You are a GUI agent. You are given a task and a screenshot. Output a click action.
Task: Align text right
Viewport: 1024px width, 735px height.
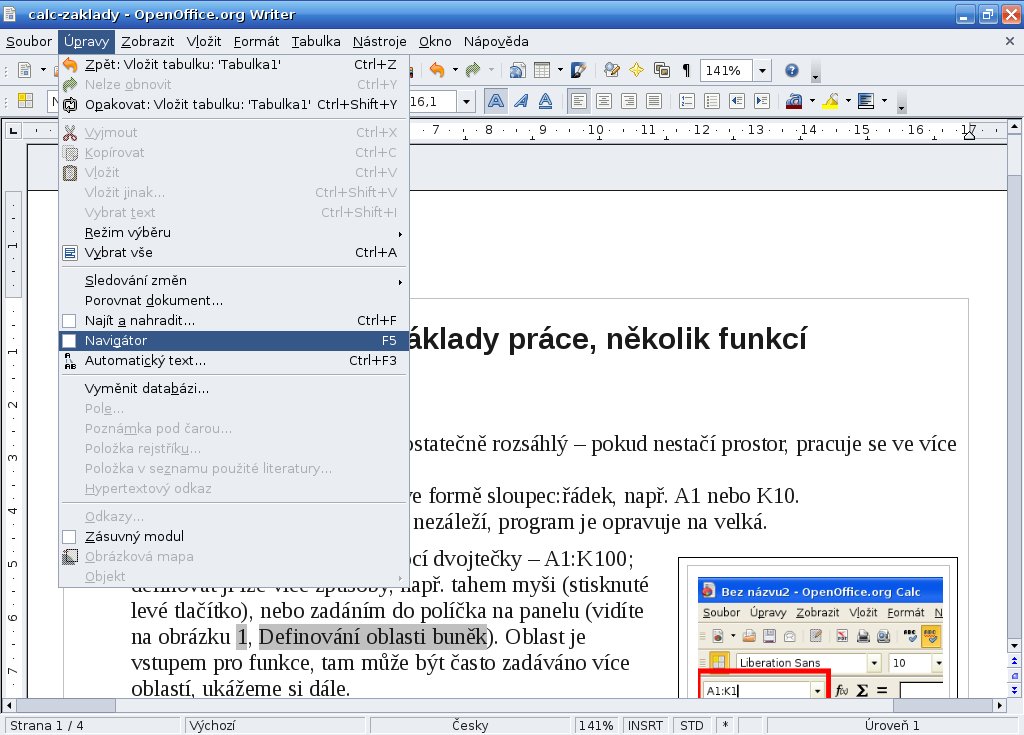tap(628, 101)
